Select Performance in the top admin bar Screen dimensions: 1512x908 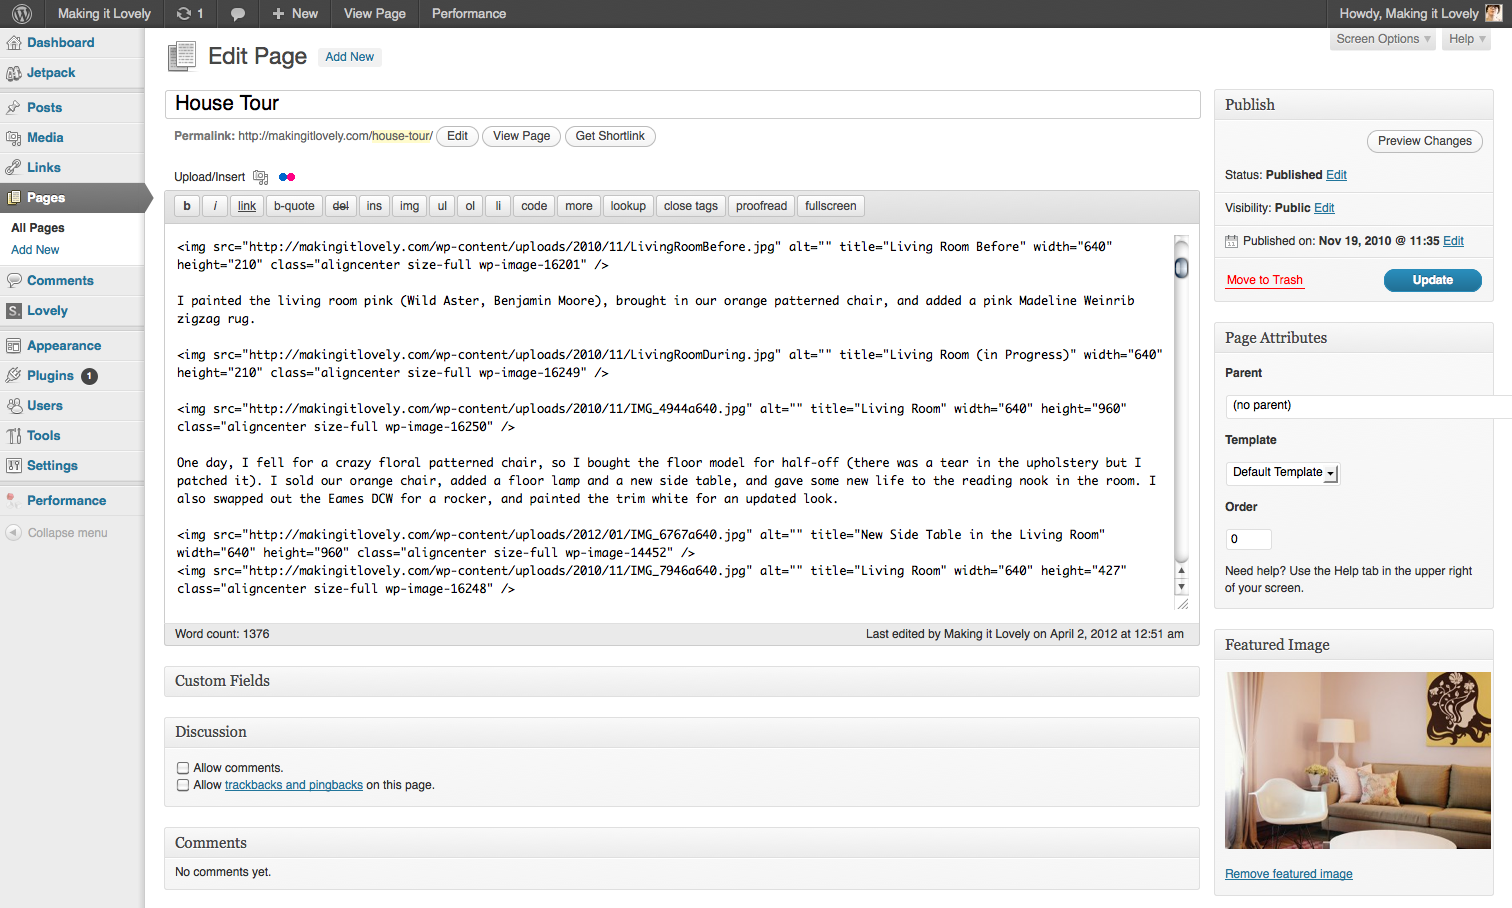pyautogui.click(x=468, y=14)
